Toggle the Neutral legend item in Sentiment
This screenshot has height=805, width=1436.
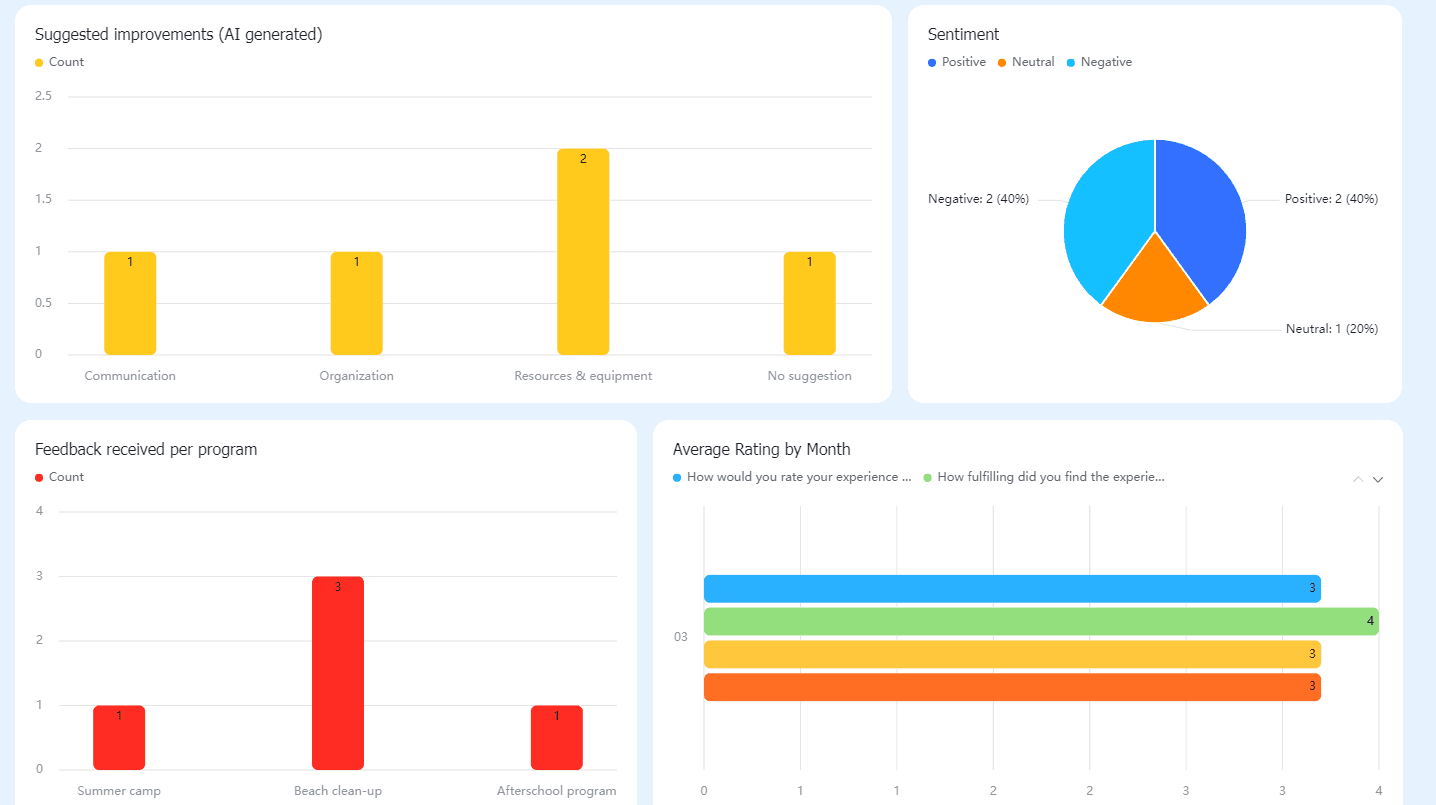[x=1026, y=62]
